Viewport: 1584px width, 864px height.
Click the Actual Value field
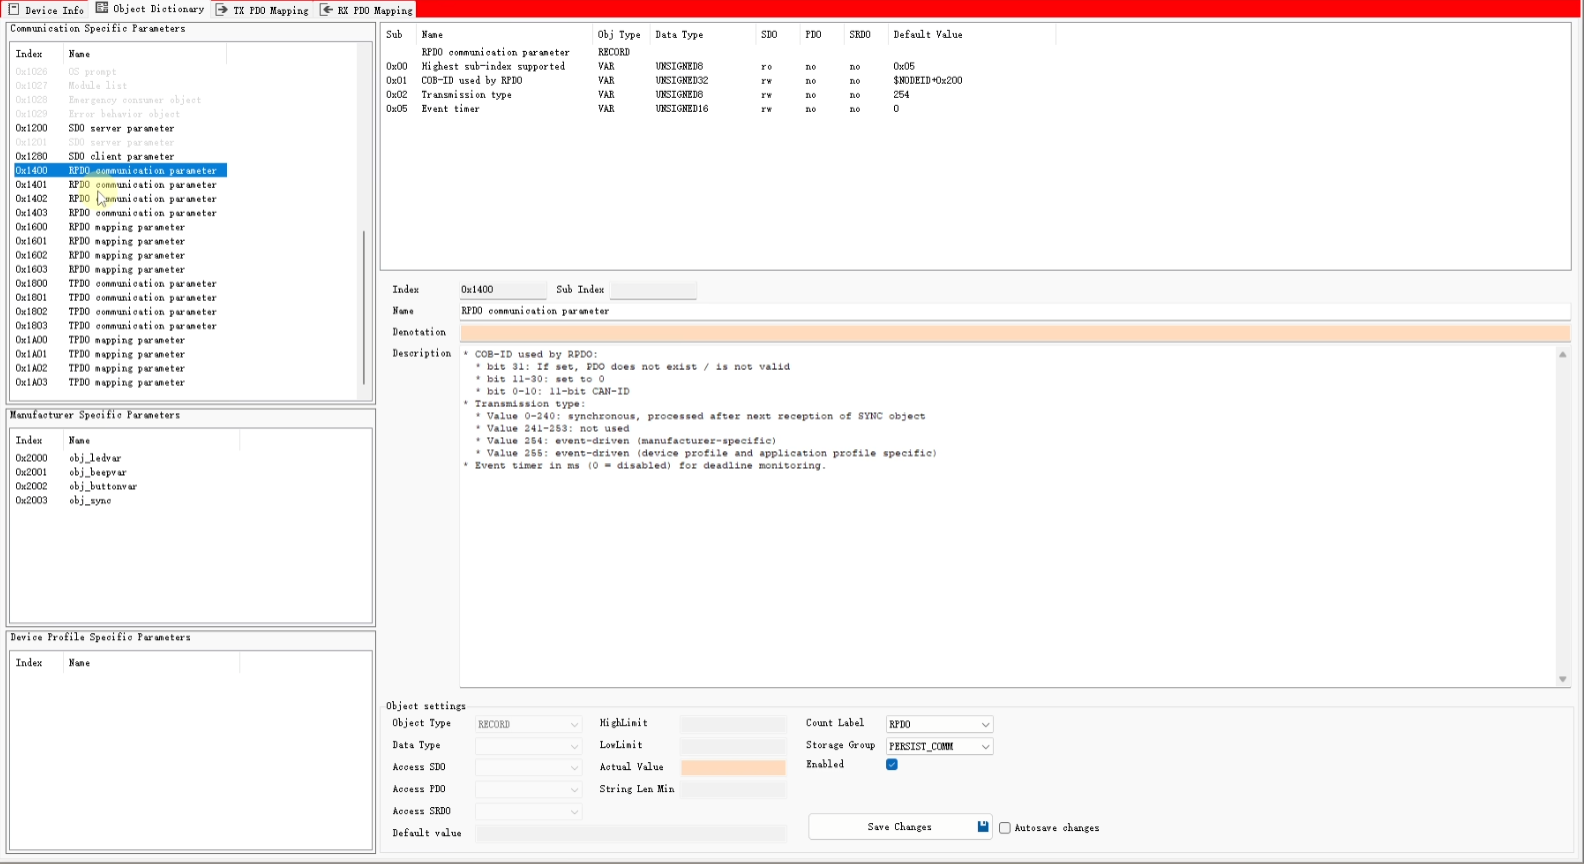733,768
